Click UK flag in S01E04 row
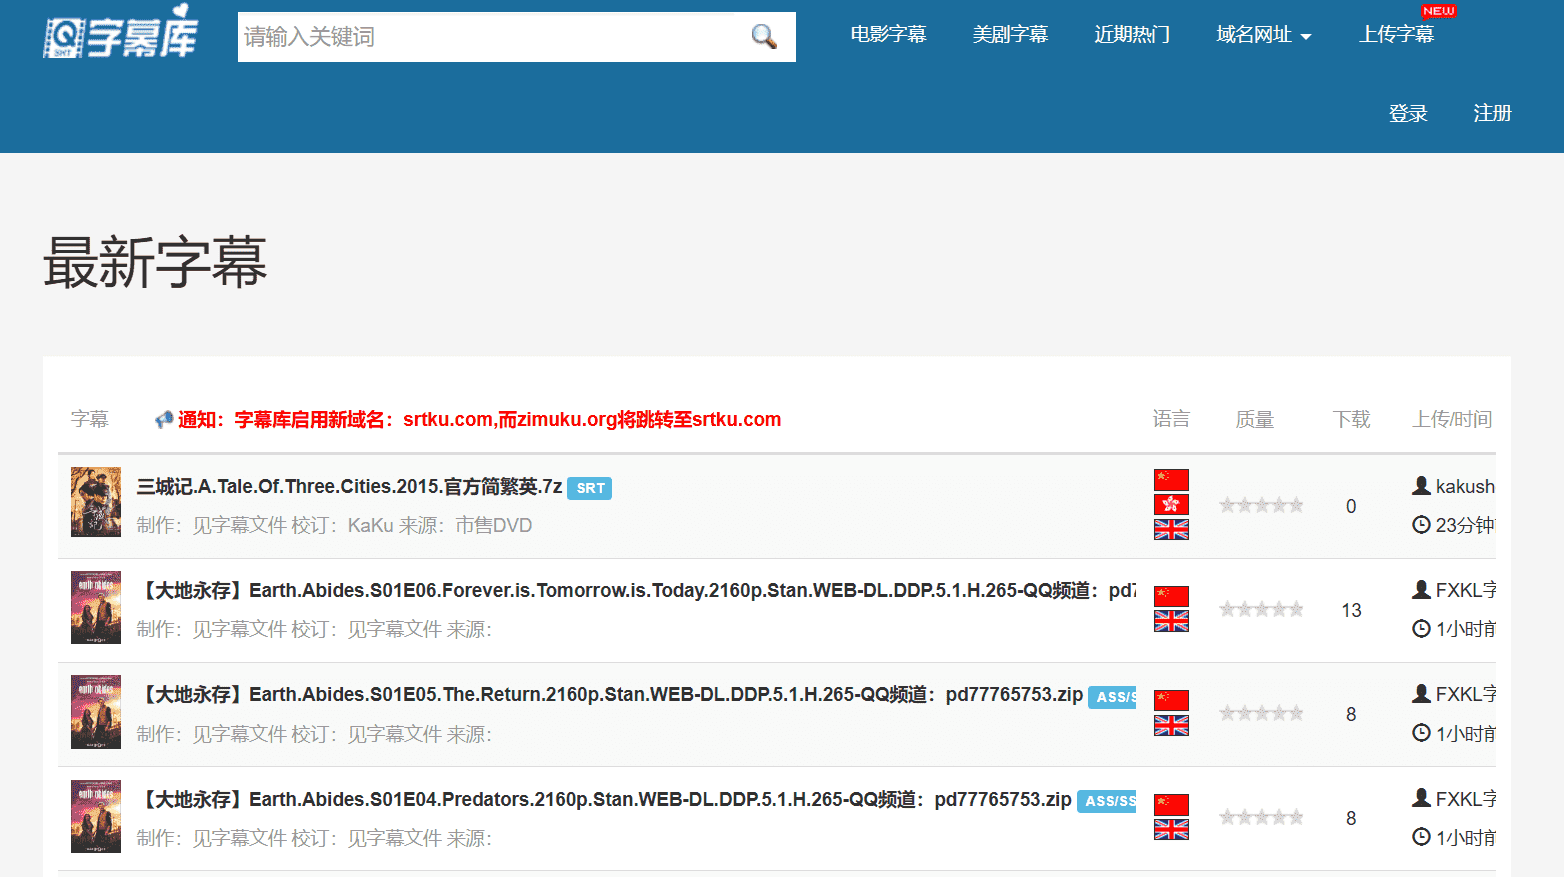 click(x=1171, y=829)
